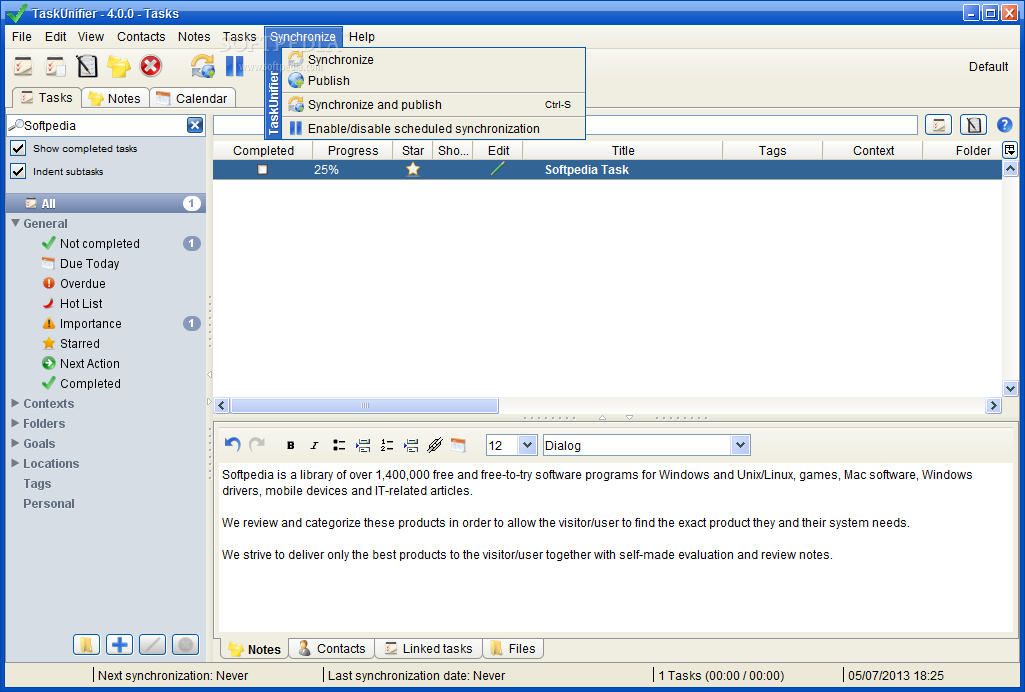Click the horizontal scrollbar thumb in task list

pyautogui.click(x=365, y=405)
